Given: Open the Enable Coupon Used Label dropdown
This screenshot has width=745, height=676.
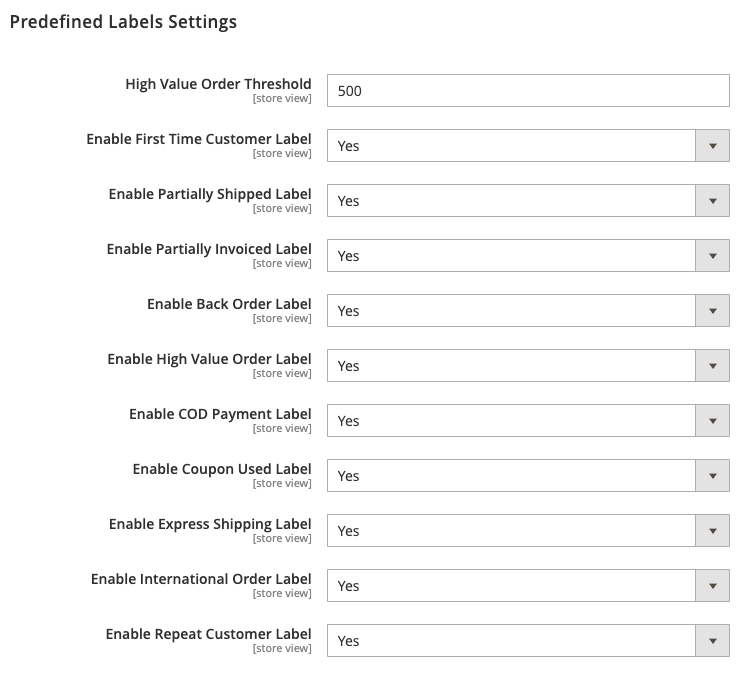Looking at the screenshot, I should [528, 476].
